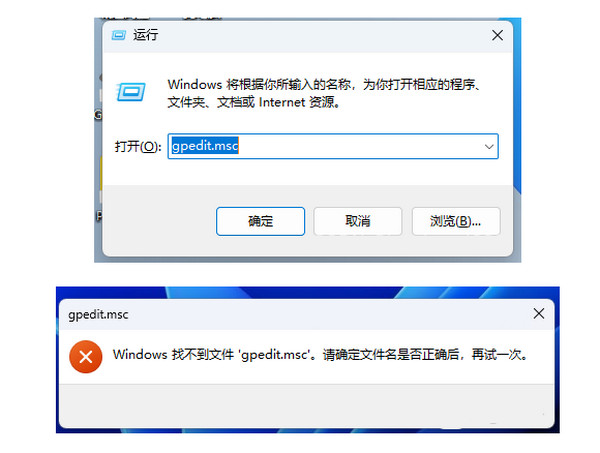Click the Run dialog description text
This screenshot has width=600, height=453.
point(324,93)
